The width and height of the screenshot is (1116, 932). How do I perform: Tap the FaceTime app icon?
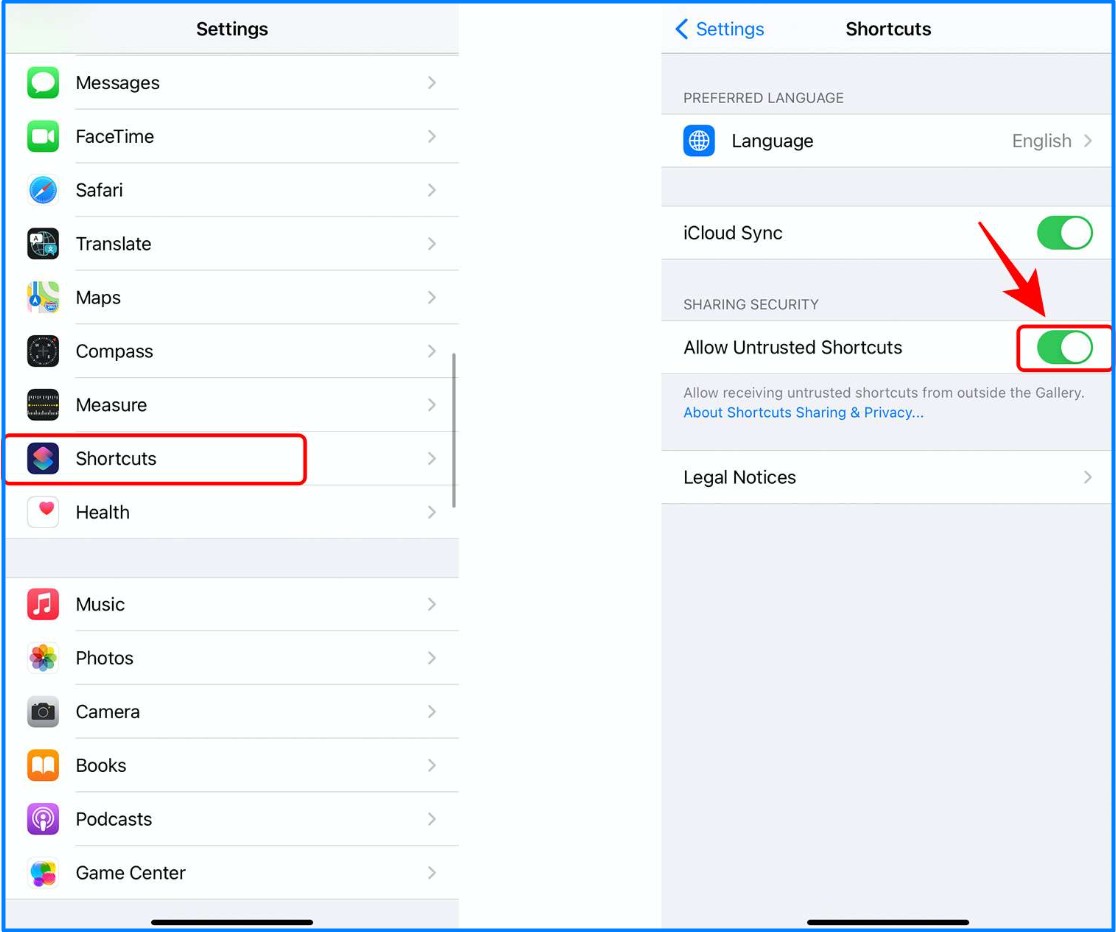pos(43,137)
